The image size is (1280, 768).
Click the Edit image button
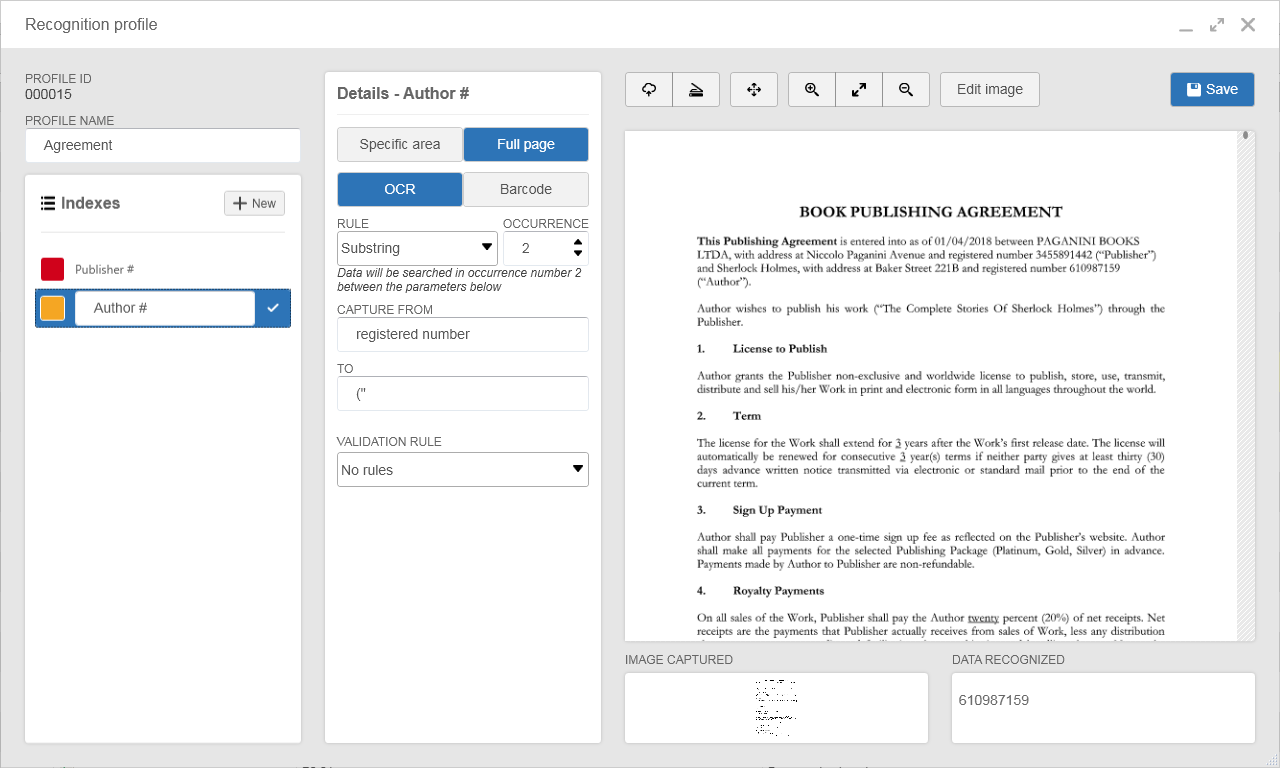click(990, 89)
